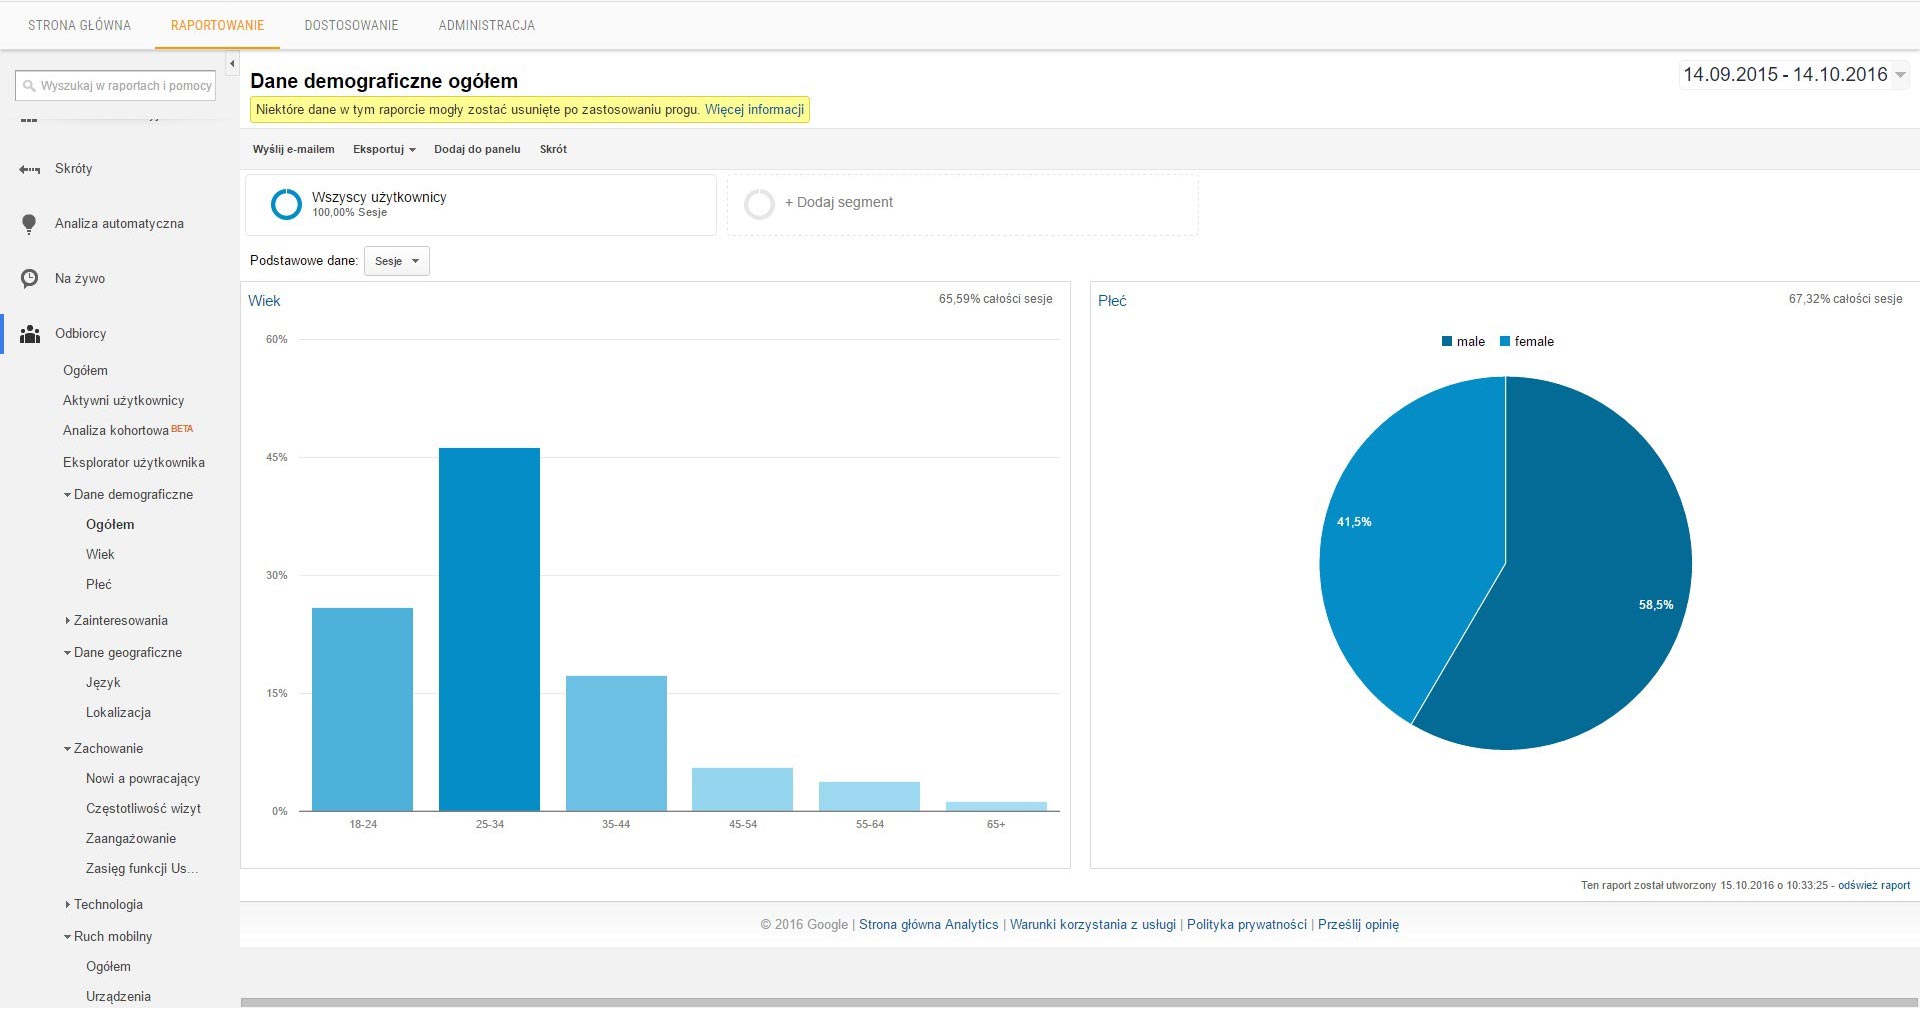Screen dimensions: 1920x1009
Task: Open Strona główna Analytics footer link
Action: tap(928, 925)
